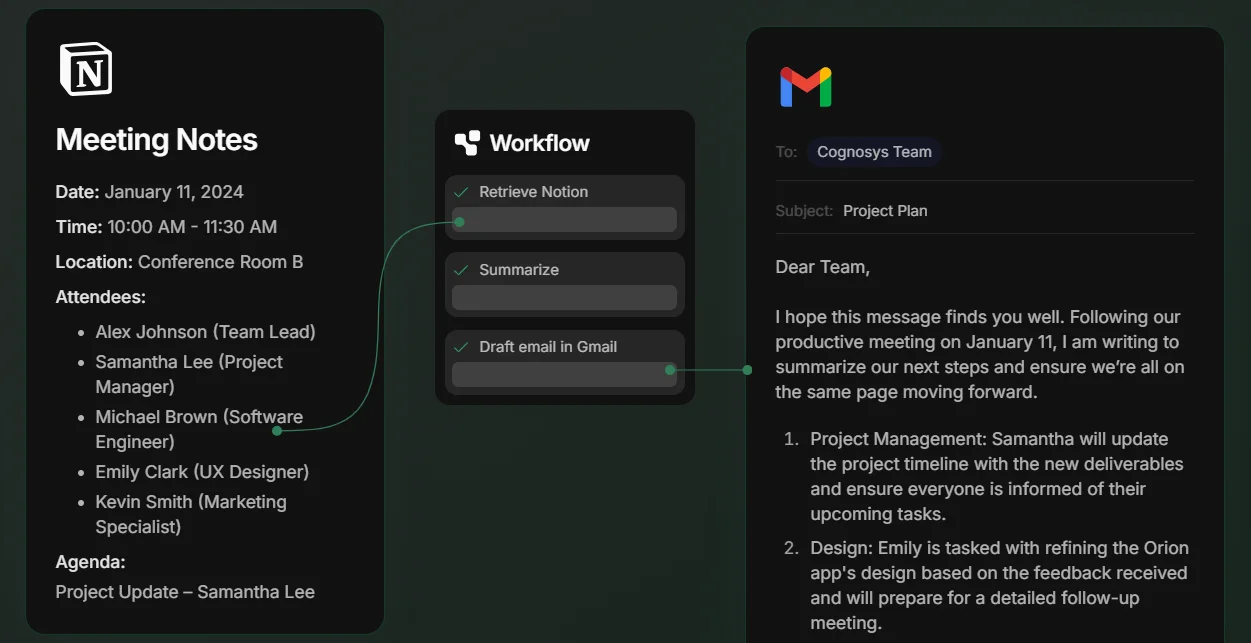The image size is (1251, 643).
Task: Click the Project Plan subject field
Action: [x=885, y=211]
